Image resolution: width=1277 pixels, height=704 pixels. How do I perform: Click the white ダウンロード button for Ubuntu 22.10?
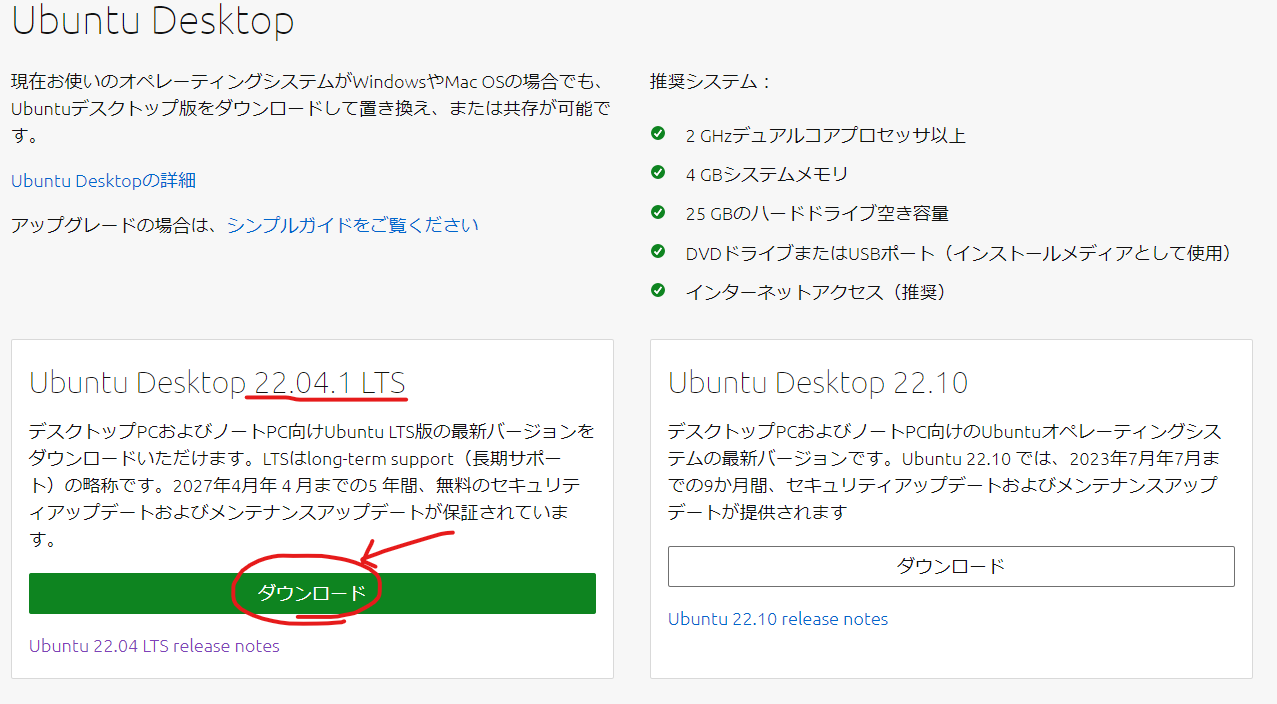click(951, 566)
